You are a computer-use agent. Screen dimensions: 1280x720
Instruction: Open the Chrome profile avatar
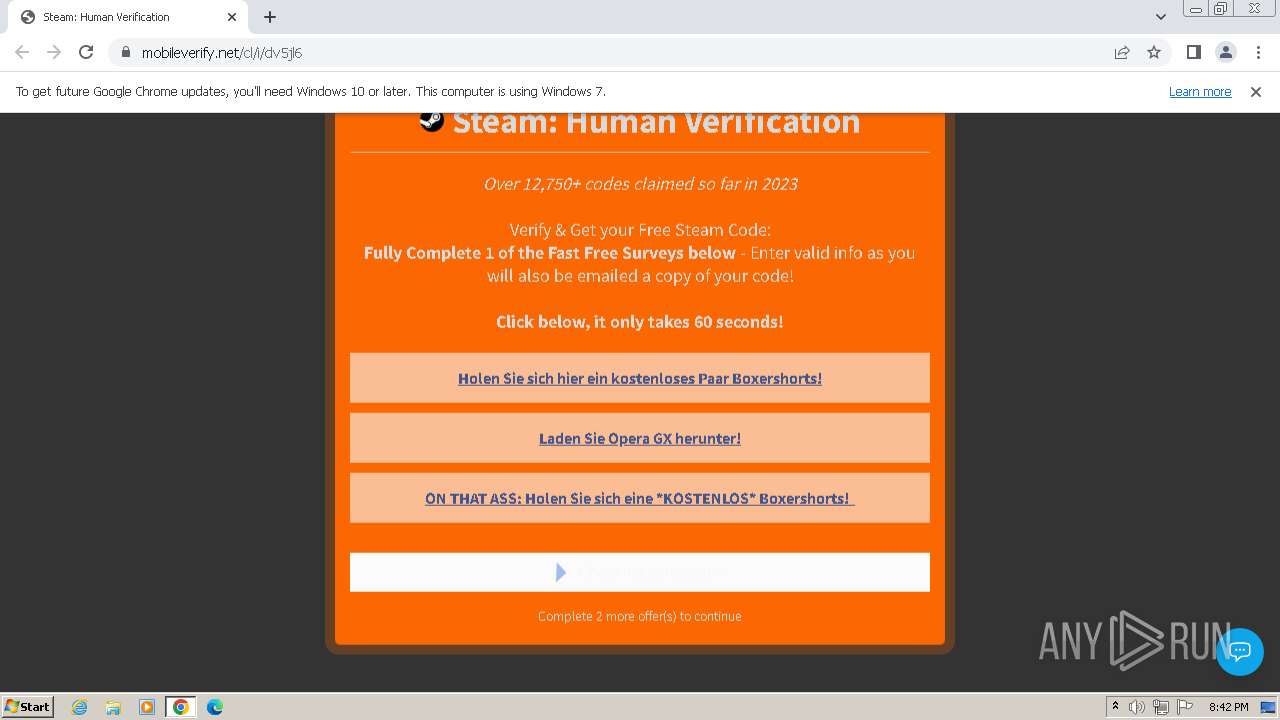pos(1225,52)
